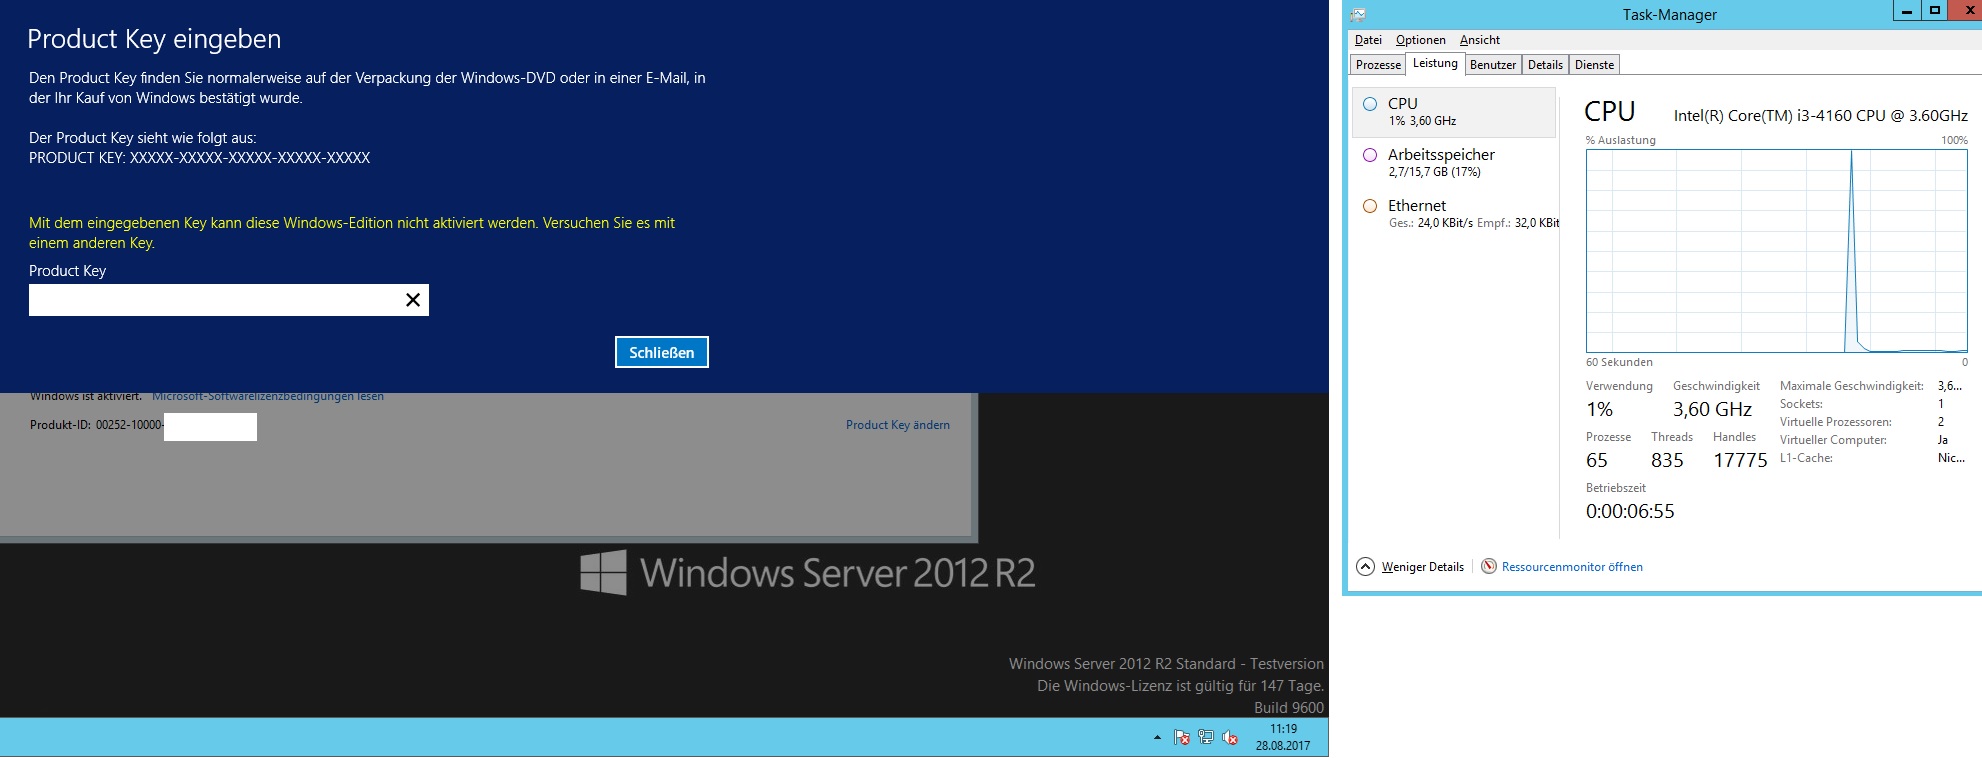Image resolution: width=1982 pixels, height=758 pixels.
Task: Click the Action Center flag tray icon
Action: point(1182,738)
